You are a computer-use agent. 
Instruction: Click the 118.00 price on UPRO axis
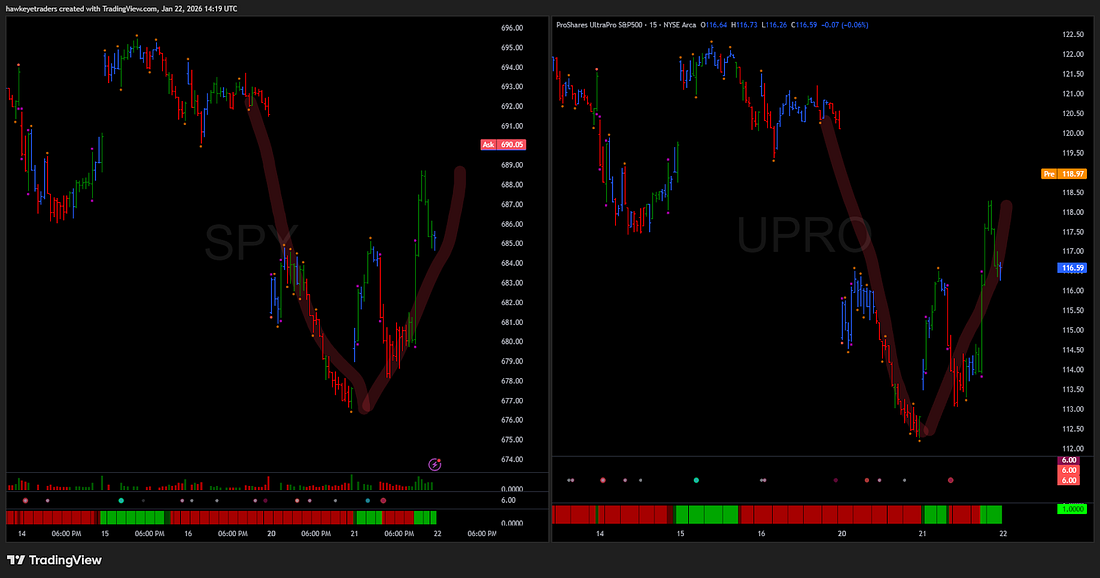click(x=1073, y=212)
